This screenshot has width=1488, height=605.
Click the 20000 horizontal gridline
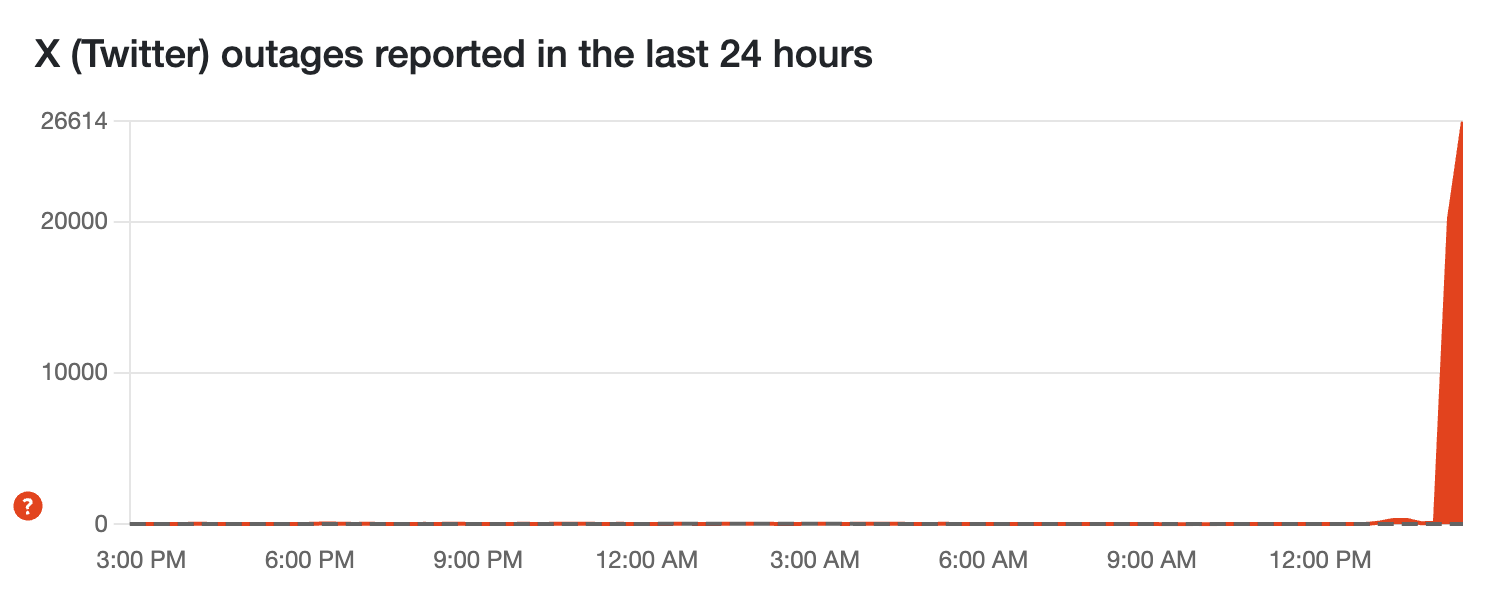pos(700,222)
